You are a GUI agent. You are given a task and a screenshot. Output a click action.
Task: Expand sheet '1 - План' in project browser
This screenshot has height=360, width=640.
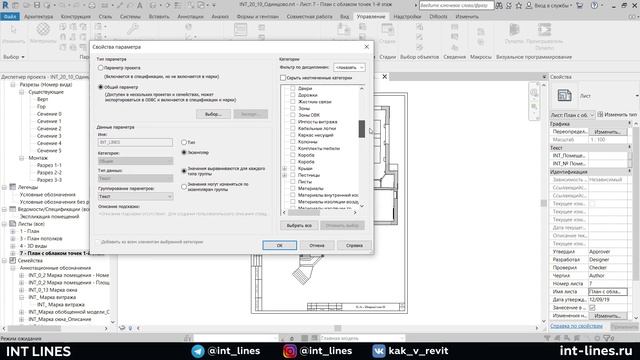click(x=13, y=231)
